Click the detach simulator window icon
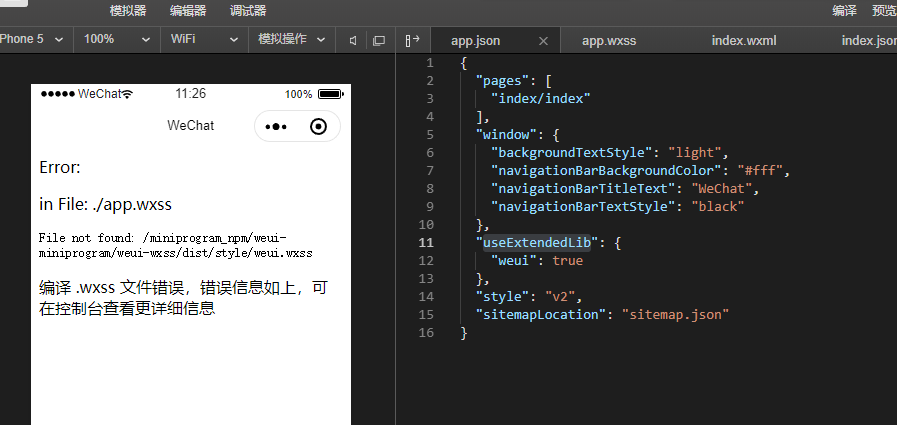 coord(379,40)
